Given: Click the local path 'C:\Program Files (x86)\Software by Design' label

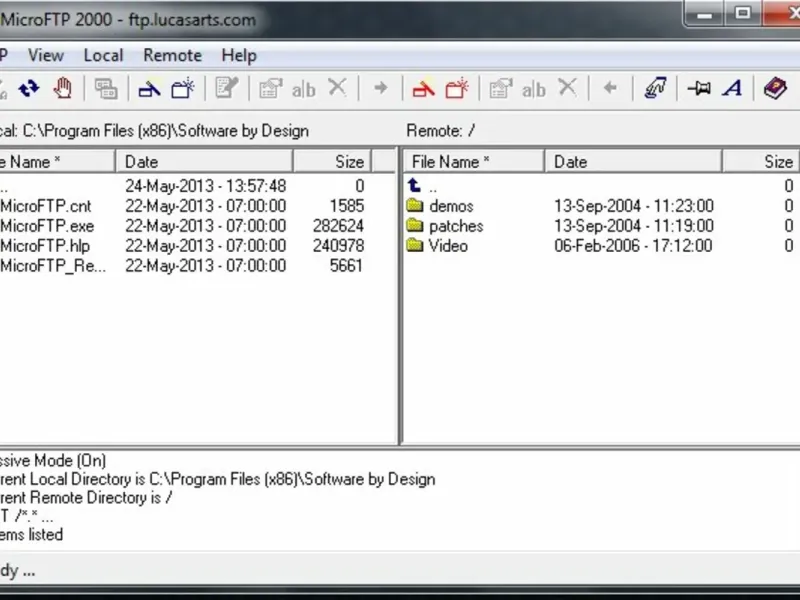Looking at the screenshot, I should coord(166,131).
